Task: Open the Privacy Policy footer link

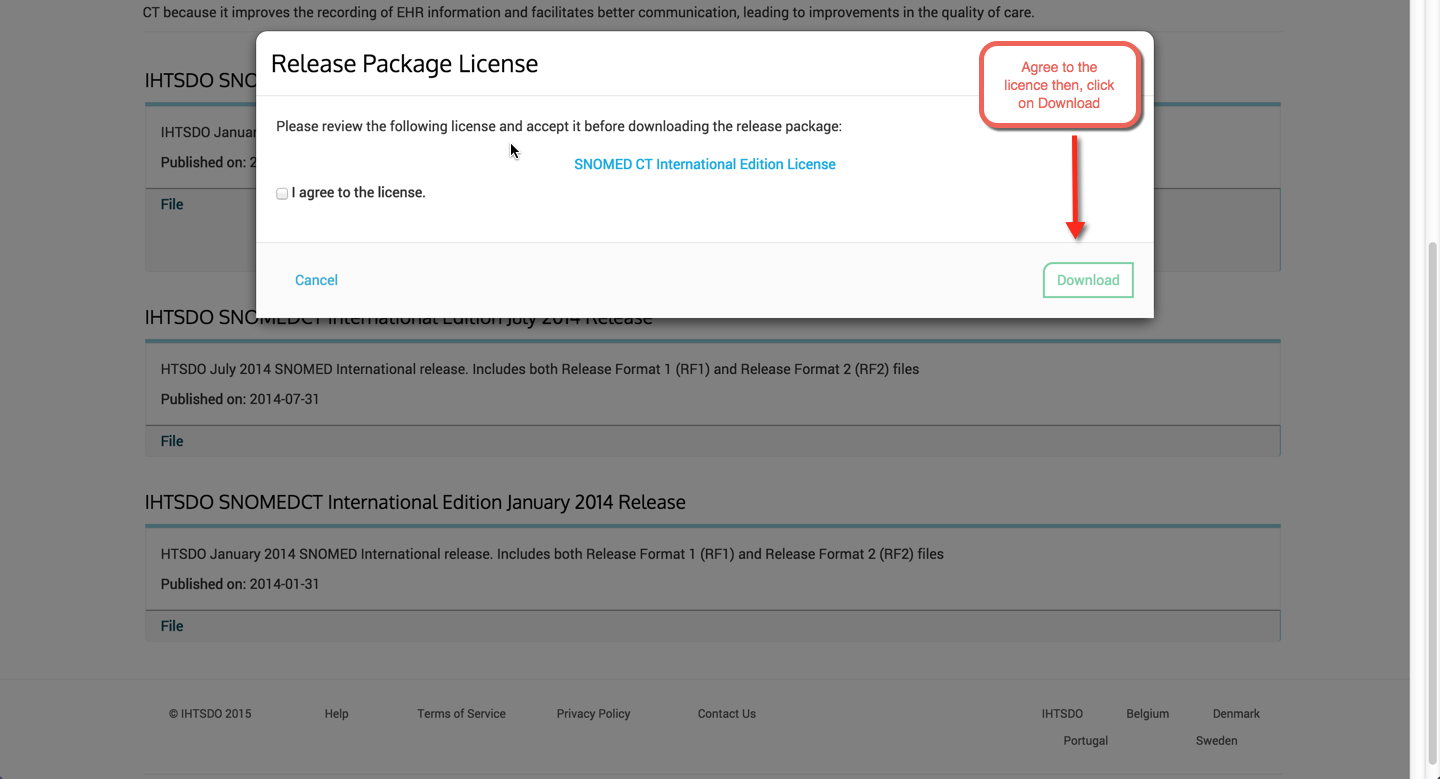Action: click(x=593, y=714)
